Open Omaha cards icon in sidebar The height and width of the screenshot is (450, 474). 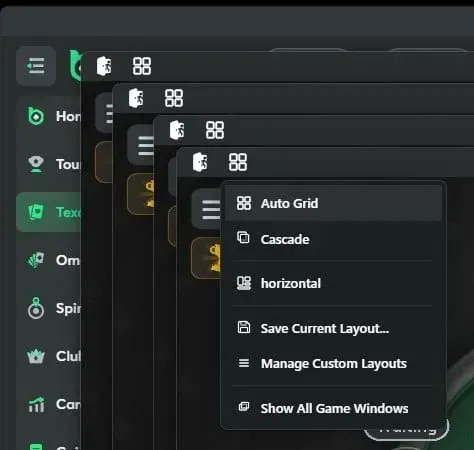click(36, 260)
